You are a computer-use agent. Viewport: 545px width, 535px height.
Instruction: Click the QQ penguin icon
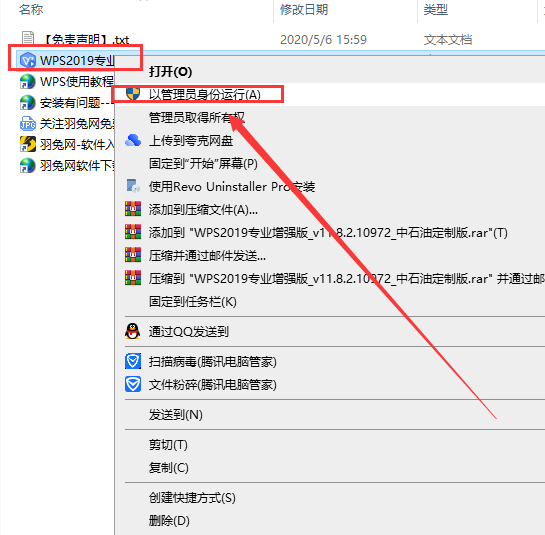tap(133, 331)
